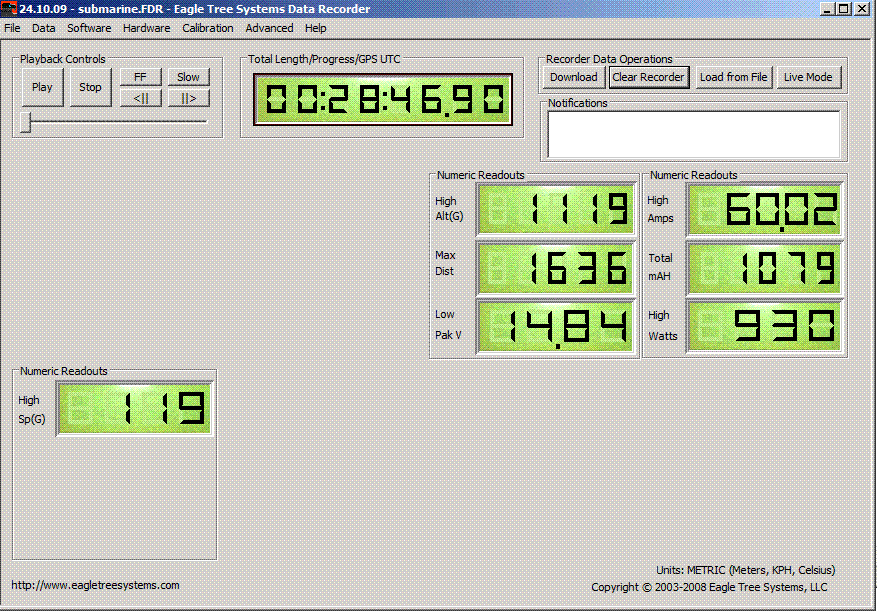Click the Total Length/Progress/GPS UTC label
This screenshot has height=611, width=877.
324,59
